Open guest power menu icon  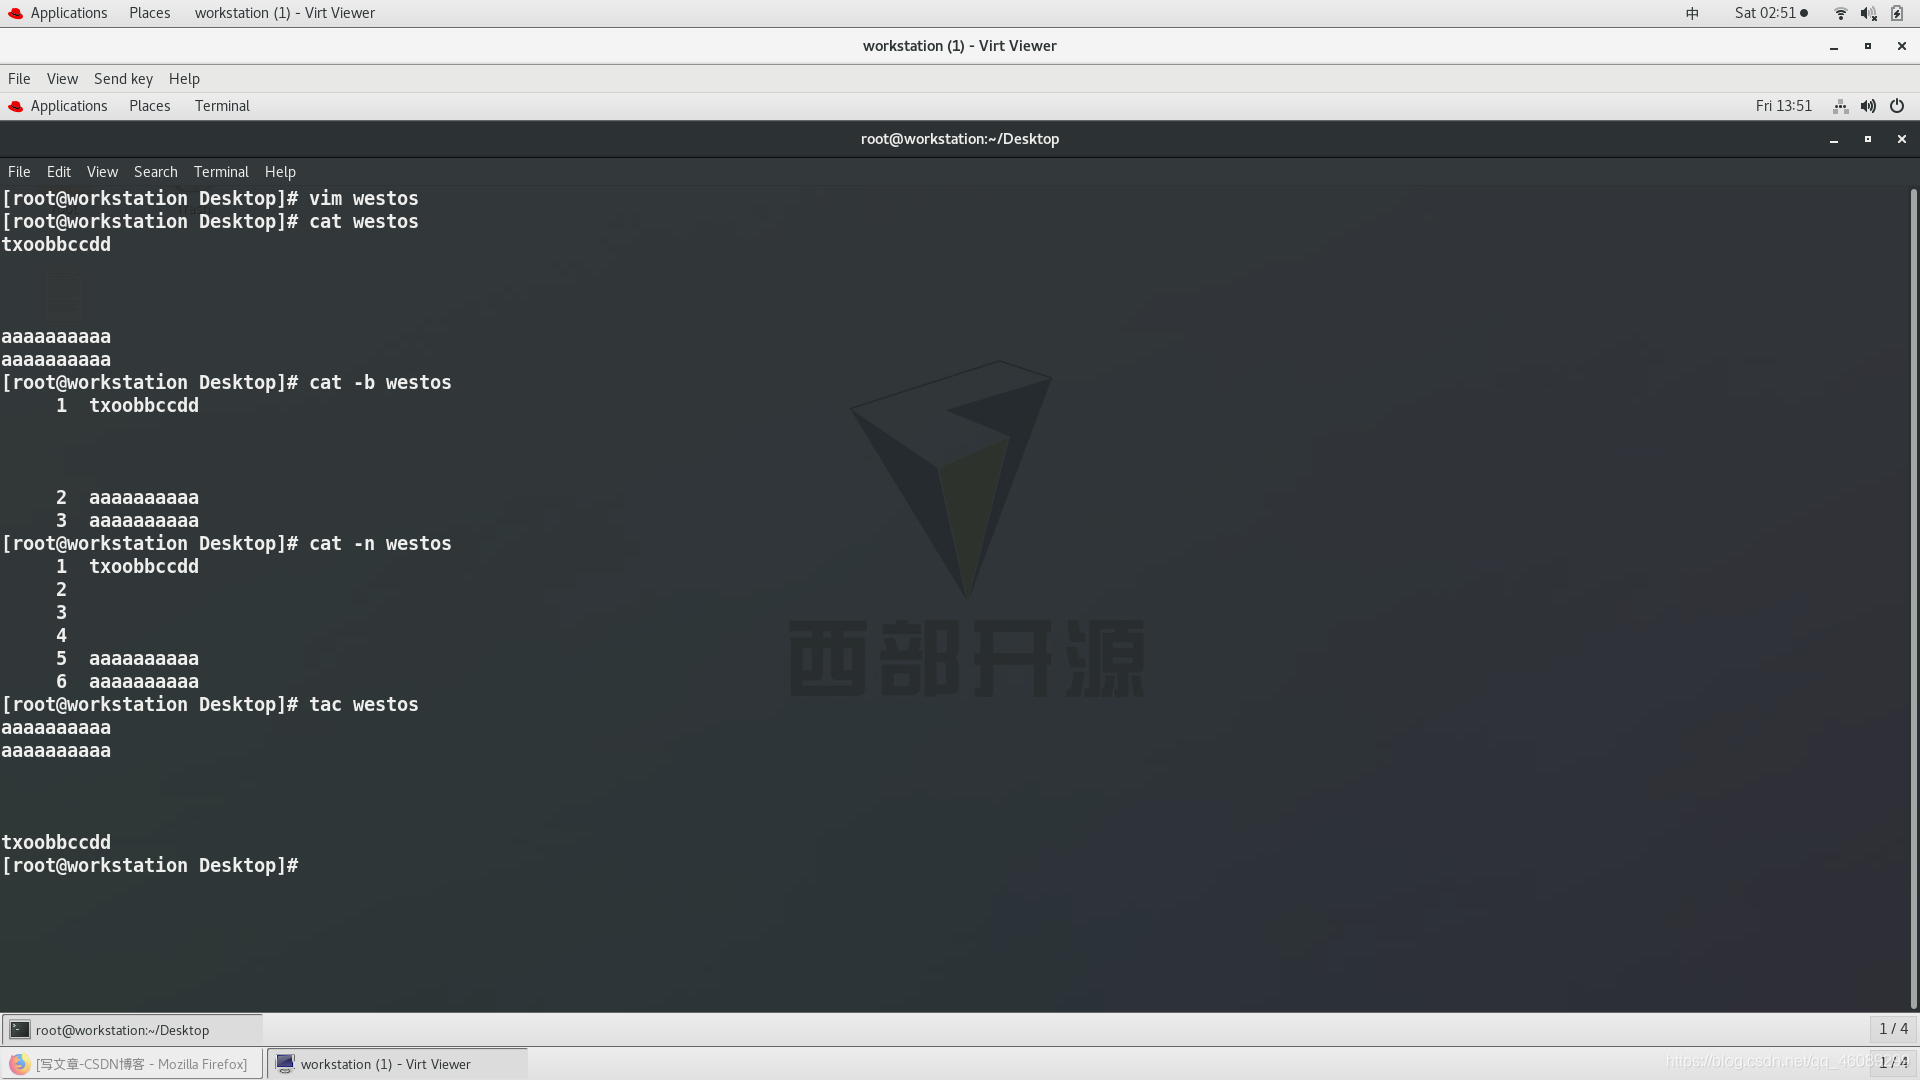pyautogui.click(x=1897, y=106)
